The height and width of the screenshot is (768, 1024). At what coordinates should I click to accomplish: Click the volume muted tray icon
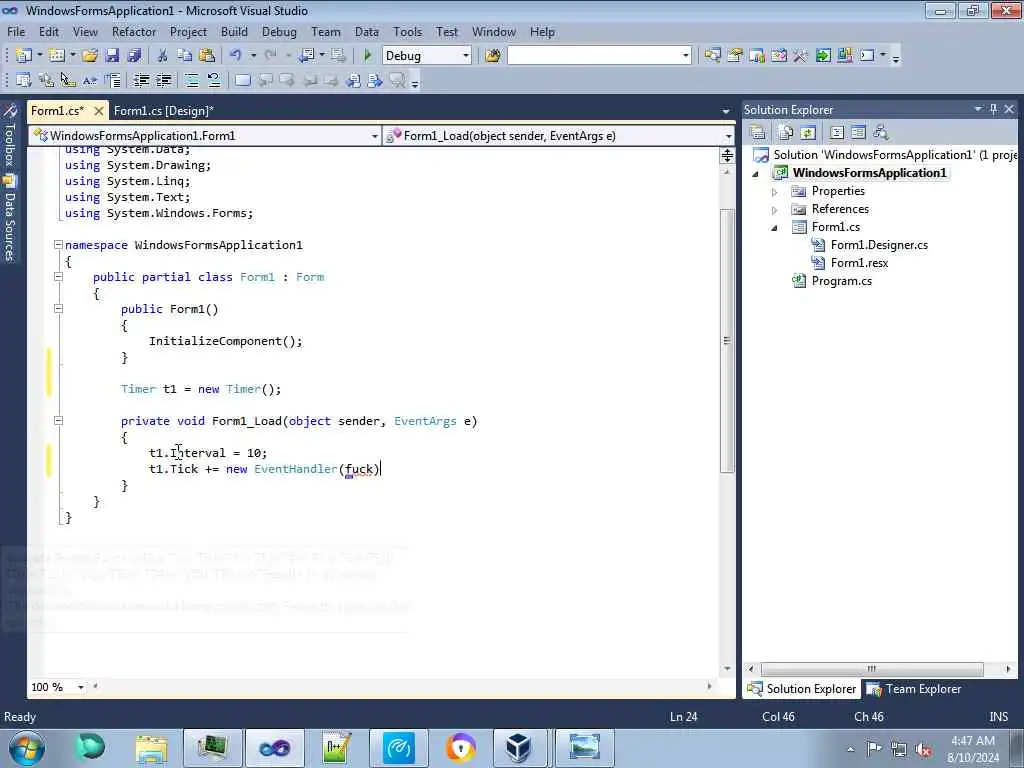click(x=923, y=749)
